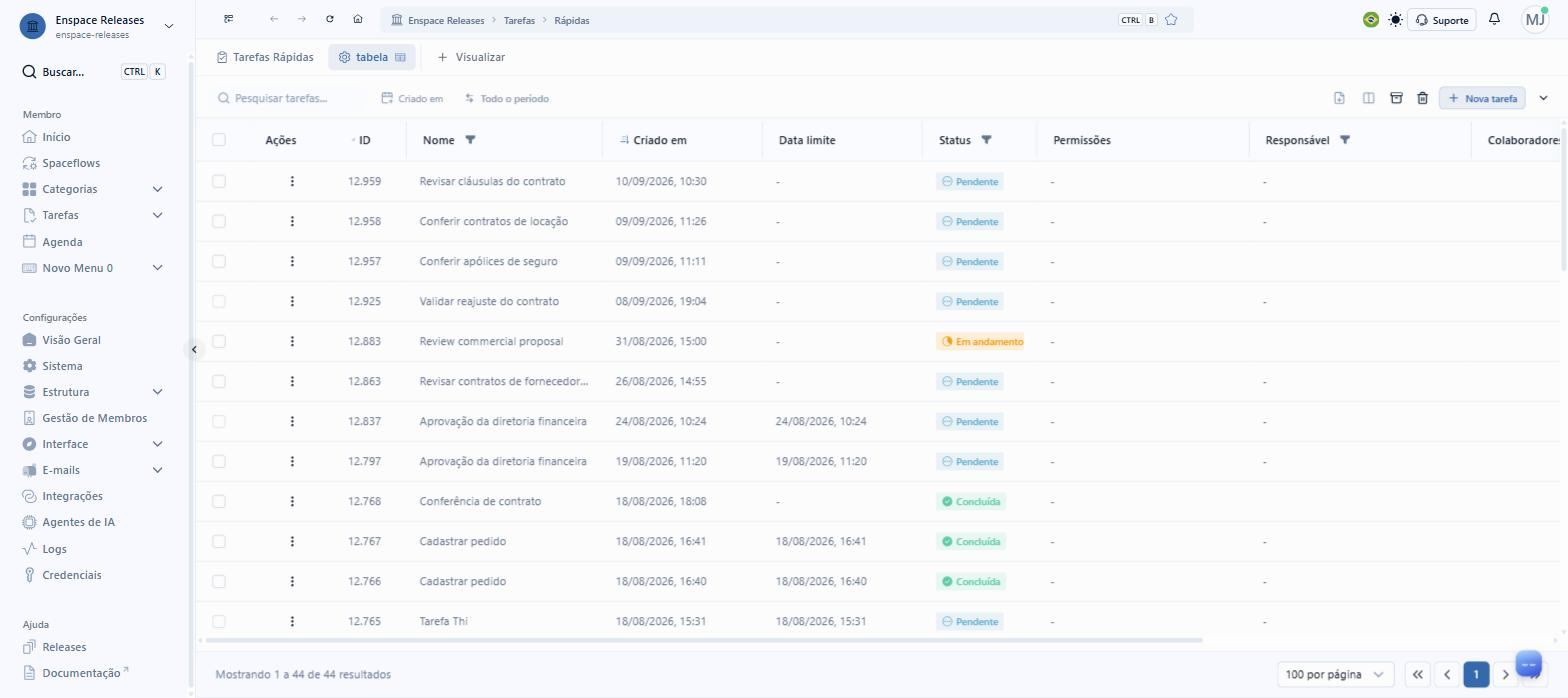The width and height of the screenshot is (1568, 698).
Task: Check the row for Conferência de contrato
Action: [x=219, y=501]
